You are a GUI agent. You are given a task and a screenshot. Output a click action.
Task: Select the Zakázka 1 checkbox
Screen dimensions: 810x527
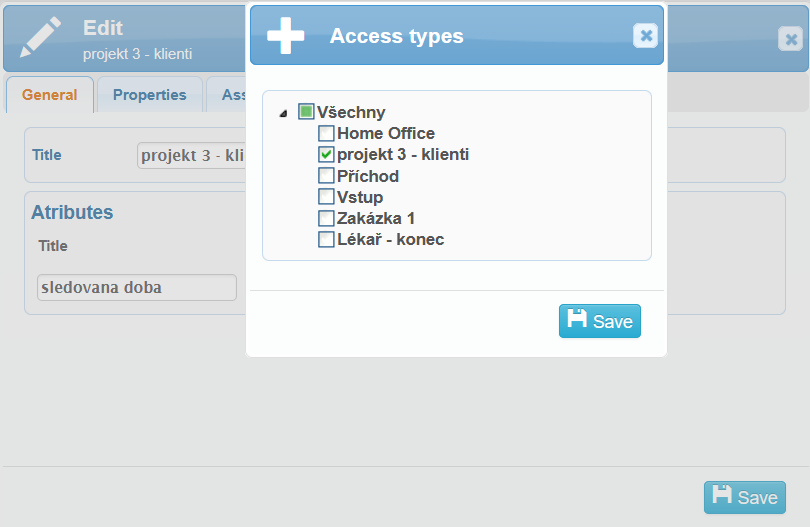point(326,218)
